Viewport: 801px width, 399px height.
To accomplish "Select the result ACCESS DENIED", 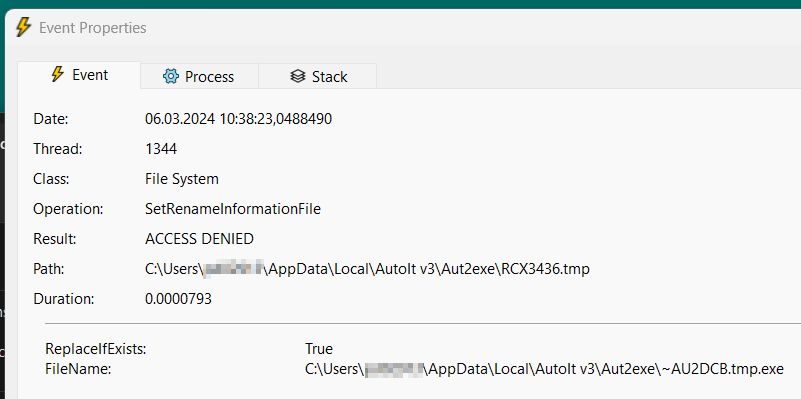I will [199, 239].
